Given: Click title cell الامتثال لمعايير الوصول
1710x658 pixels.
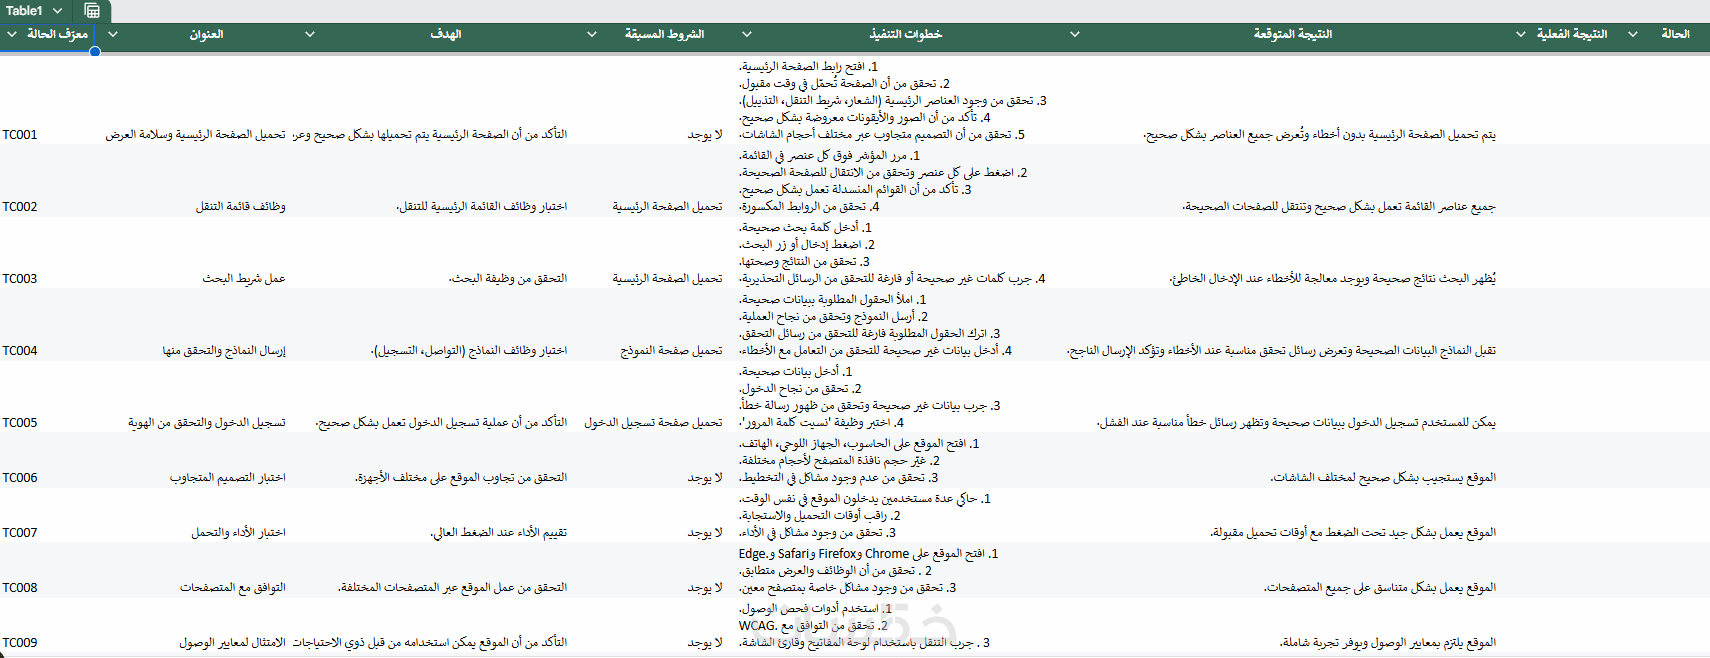Looking at the screenshot, I should coord(232,643).
